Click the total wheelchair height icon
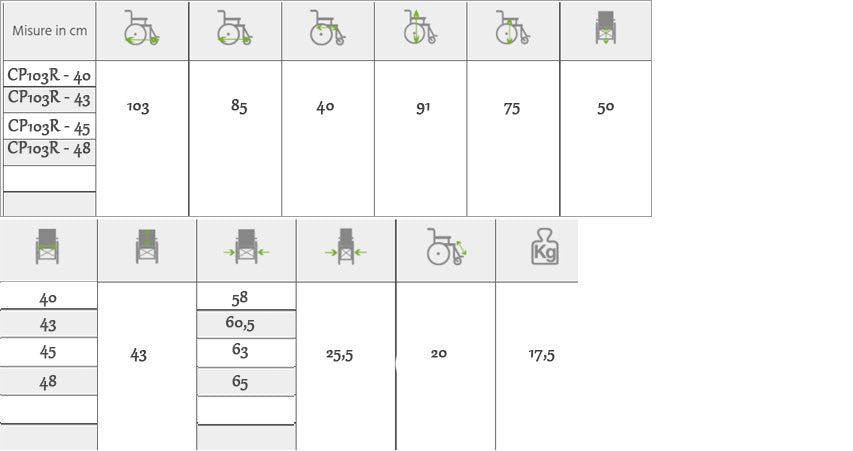The width and height of the screenshot is (853, 451). point(420,29)
